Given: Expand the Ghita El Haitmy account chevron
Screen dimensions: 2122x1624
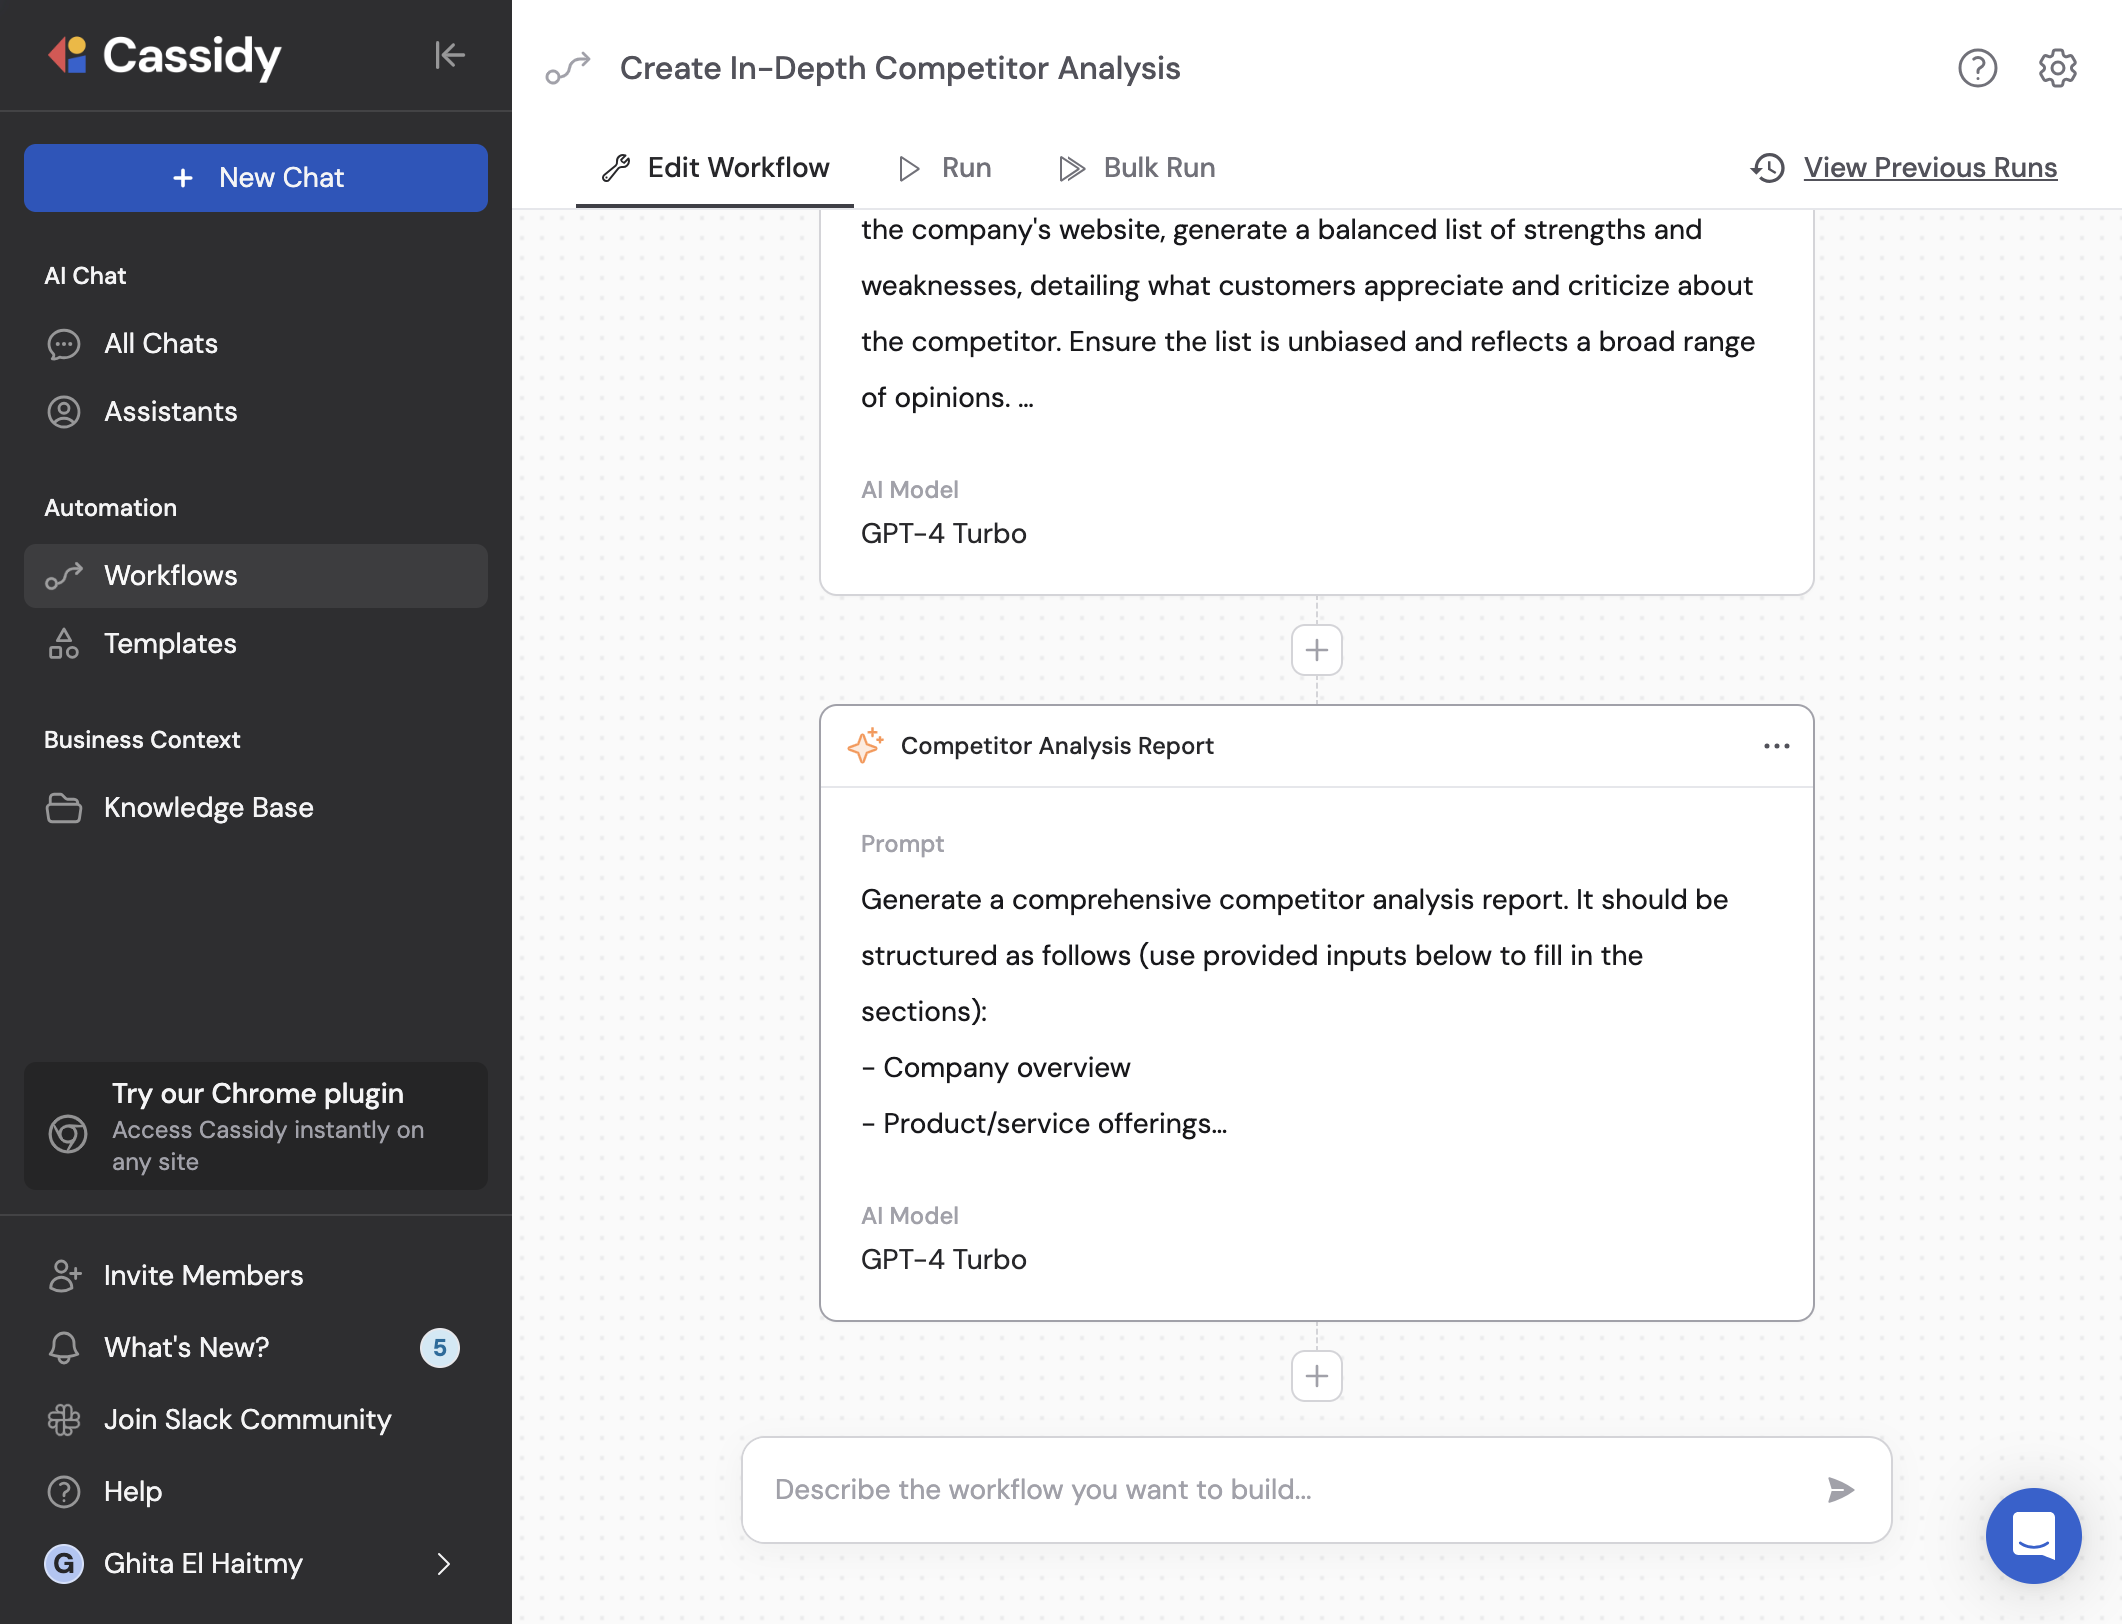Looking at the screenshot, I should 444,1563.
